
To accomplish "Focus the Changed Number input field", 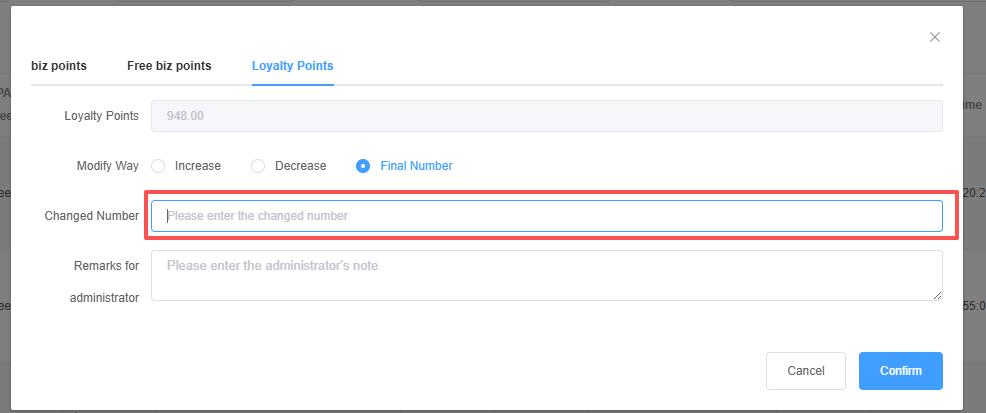I will 546,216.
